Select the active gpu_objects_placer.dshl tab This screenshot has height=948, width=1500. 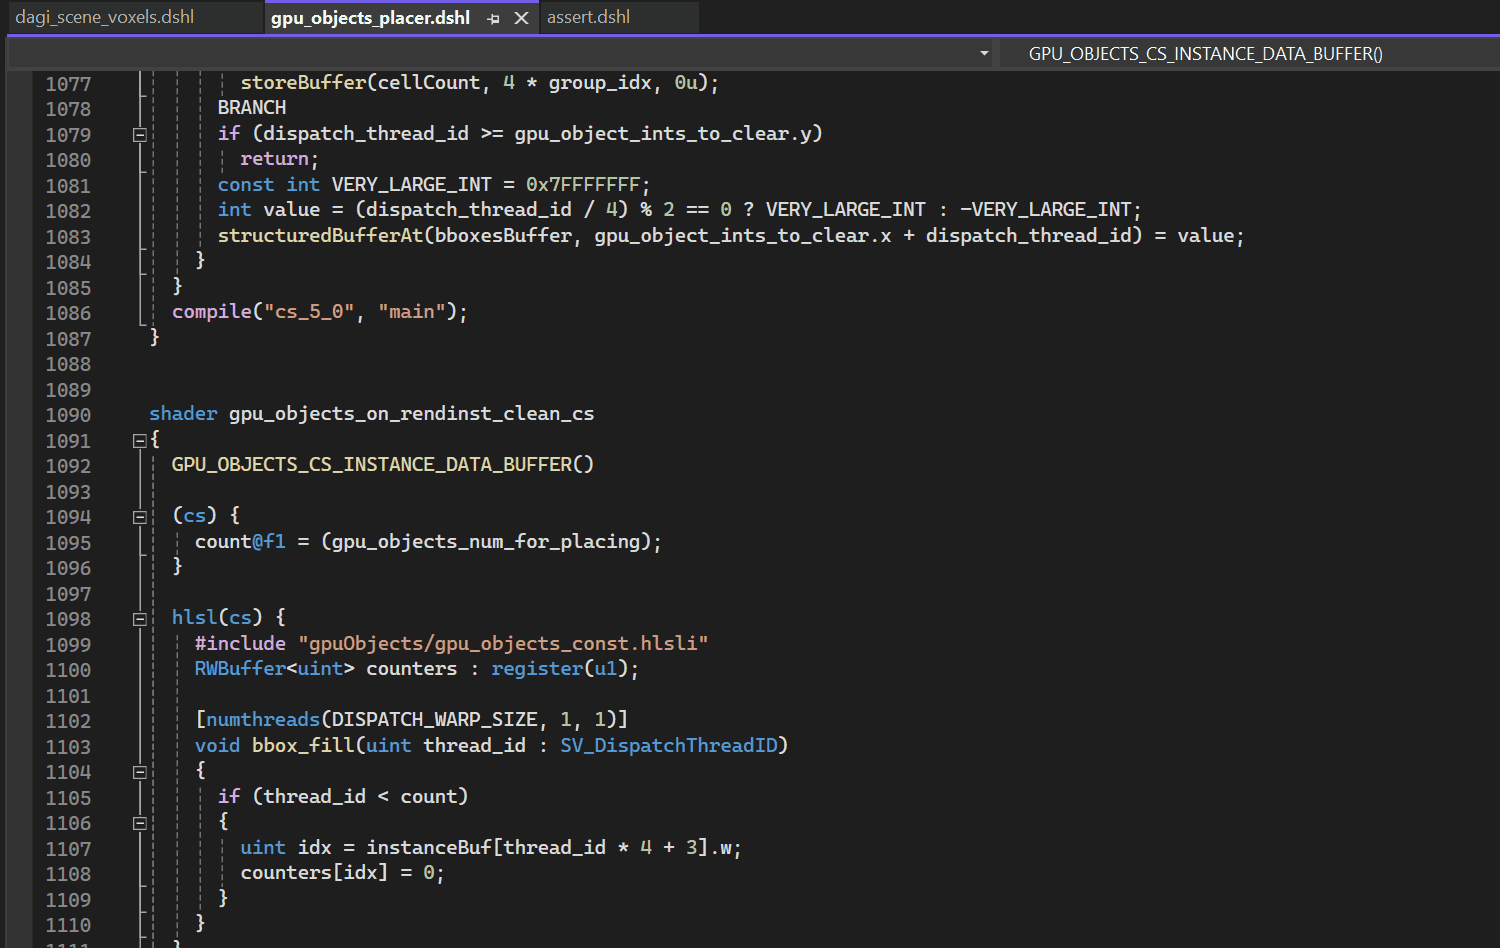click(x=370, y=17)
